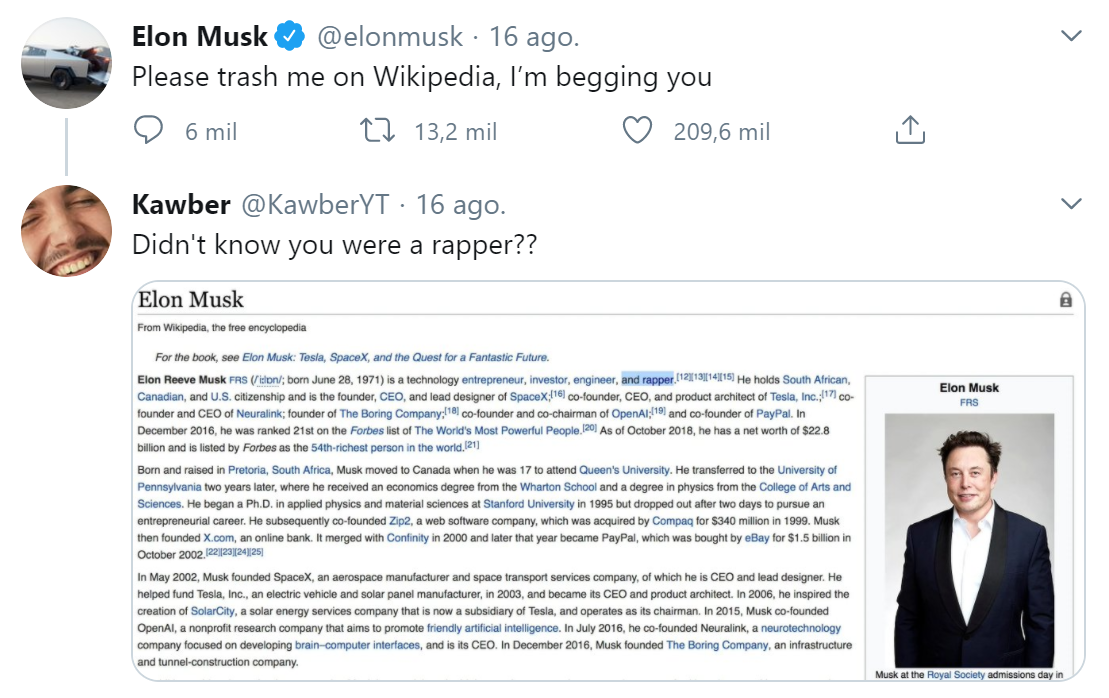Open Kawber's profile avatar
The height and width of the screenshot is (698, 1109).
(x=66, y=231)
